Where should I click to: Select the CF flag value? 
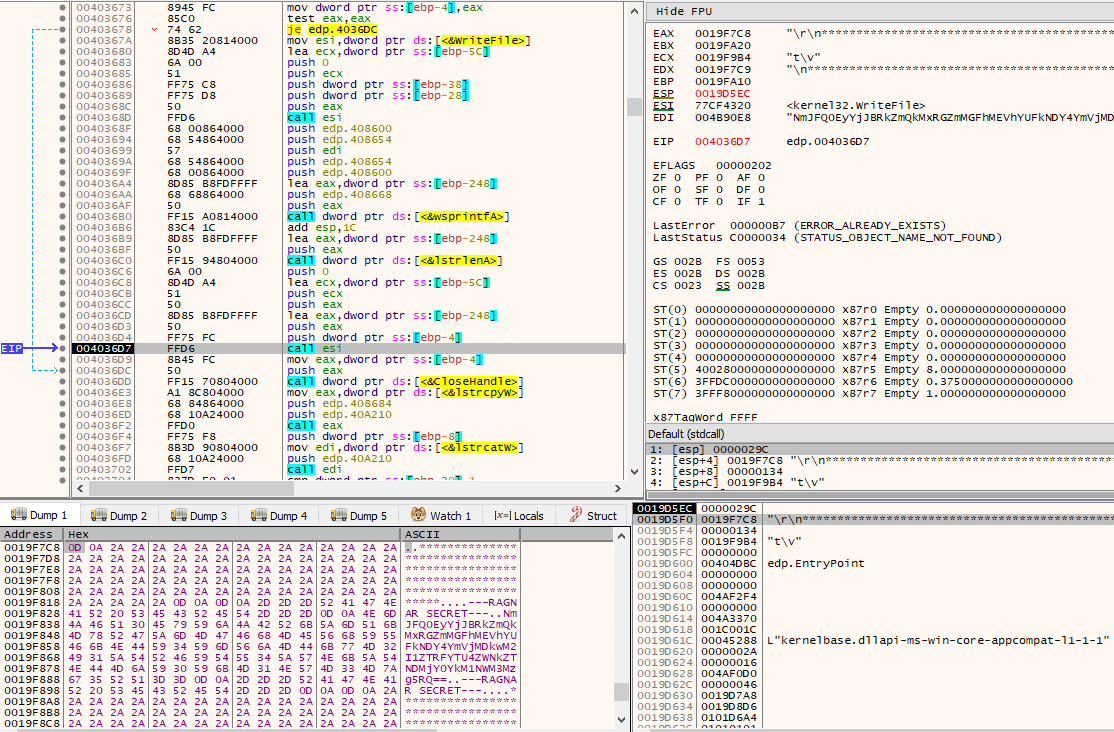tap(677, 202)
